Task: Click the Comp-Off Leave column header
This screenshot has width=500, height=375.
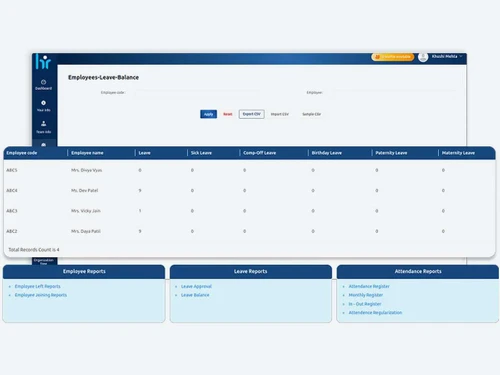Action: [x=260, y=153]
